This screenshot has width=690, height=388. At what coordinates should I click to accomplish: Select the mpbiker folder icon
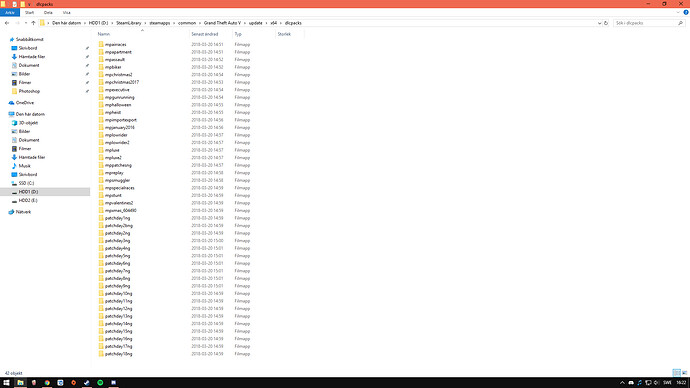click(x=101, y=67)
